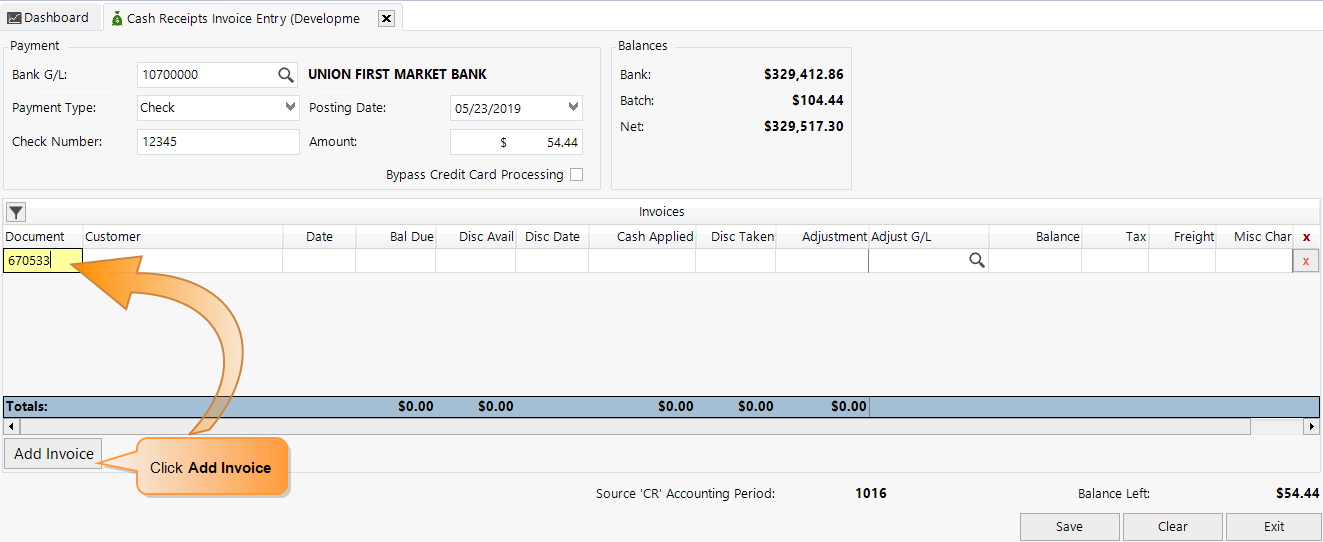Open the invoices filter funnel icon

click(x=16, y=212)
